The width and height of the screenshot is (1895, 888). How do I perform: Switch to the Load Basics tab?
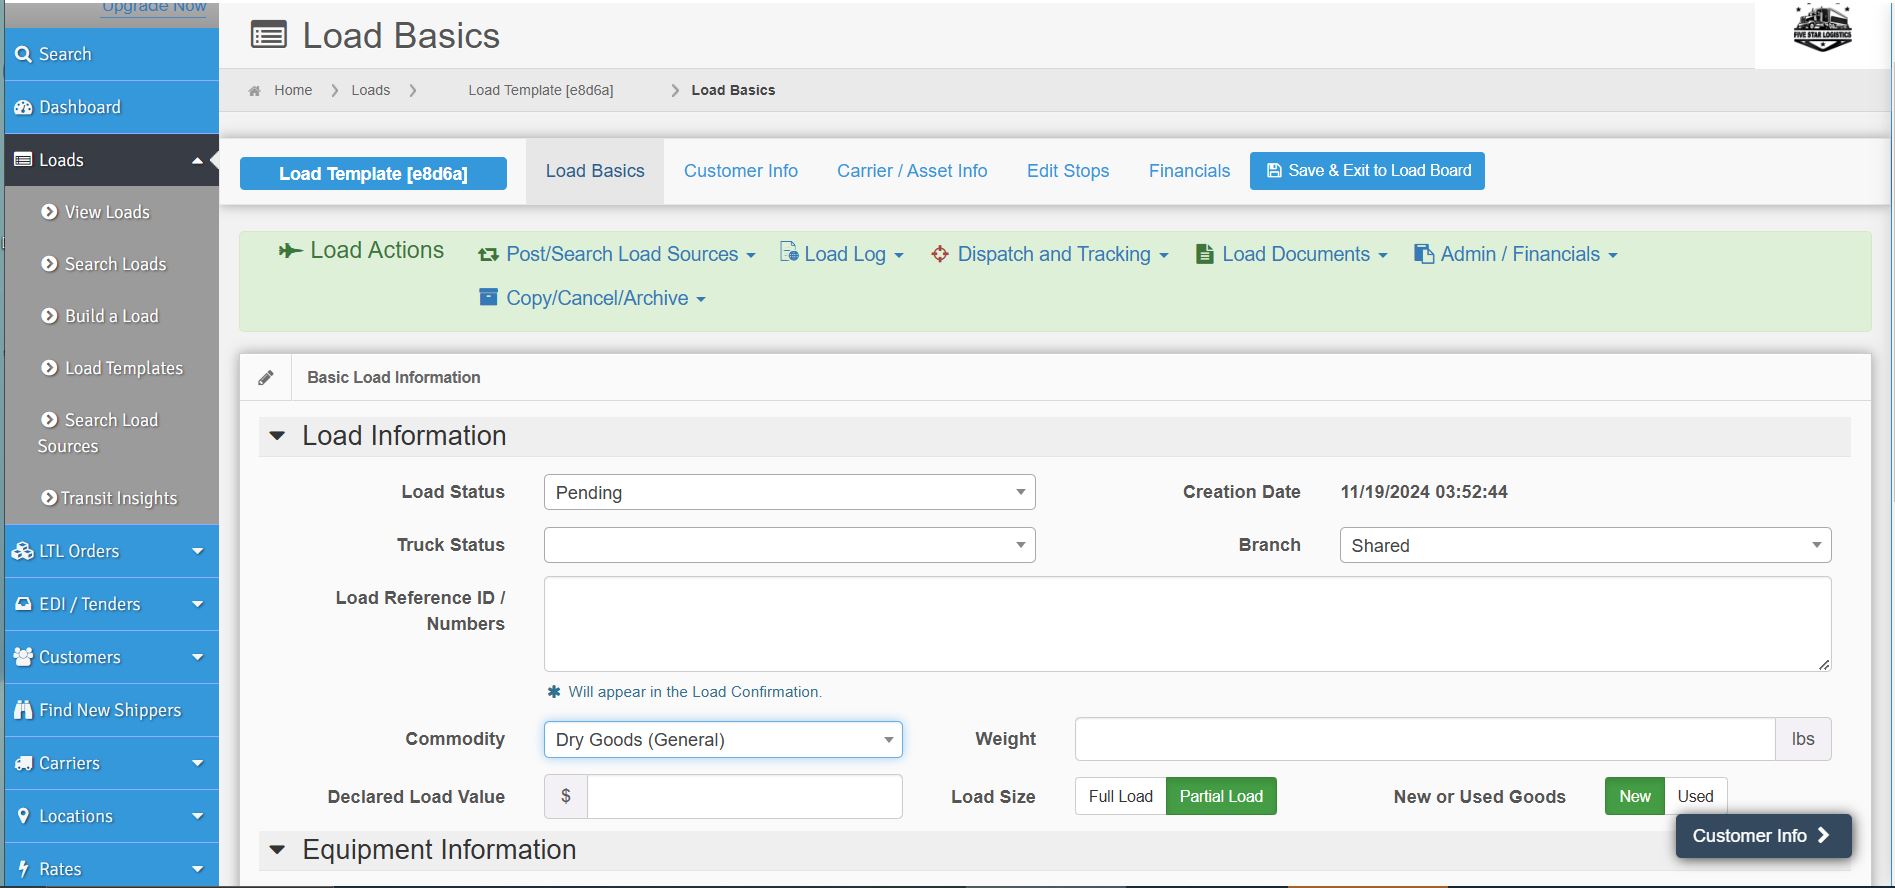pos(595,171)
